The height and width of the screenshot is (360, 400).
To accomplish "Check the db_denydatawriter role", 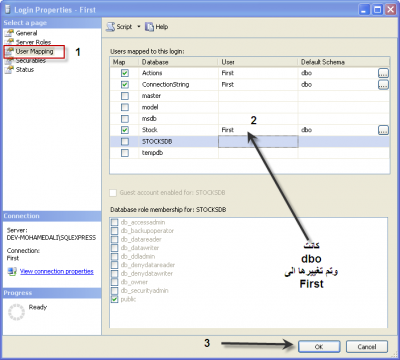I will click(x=114, y=273).
